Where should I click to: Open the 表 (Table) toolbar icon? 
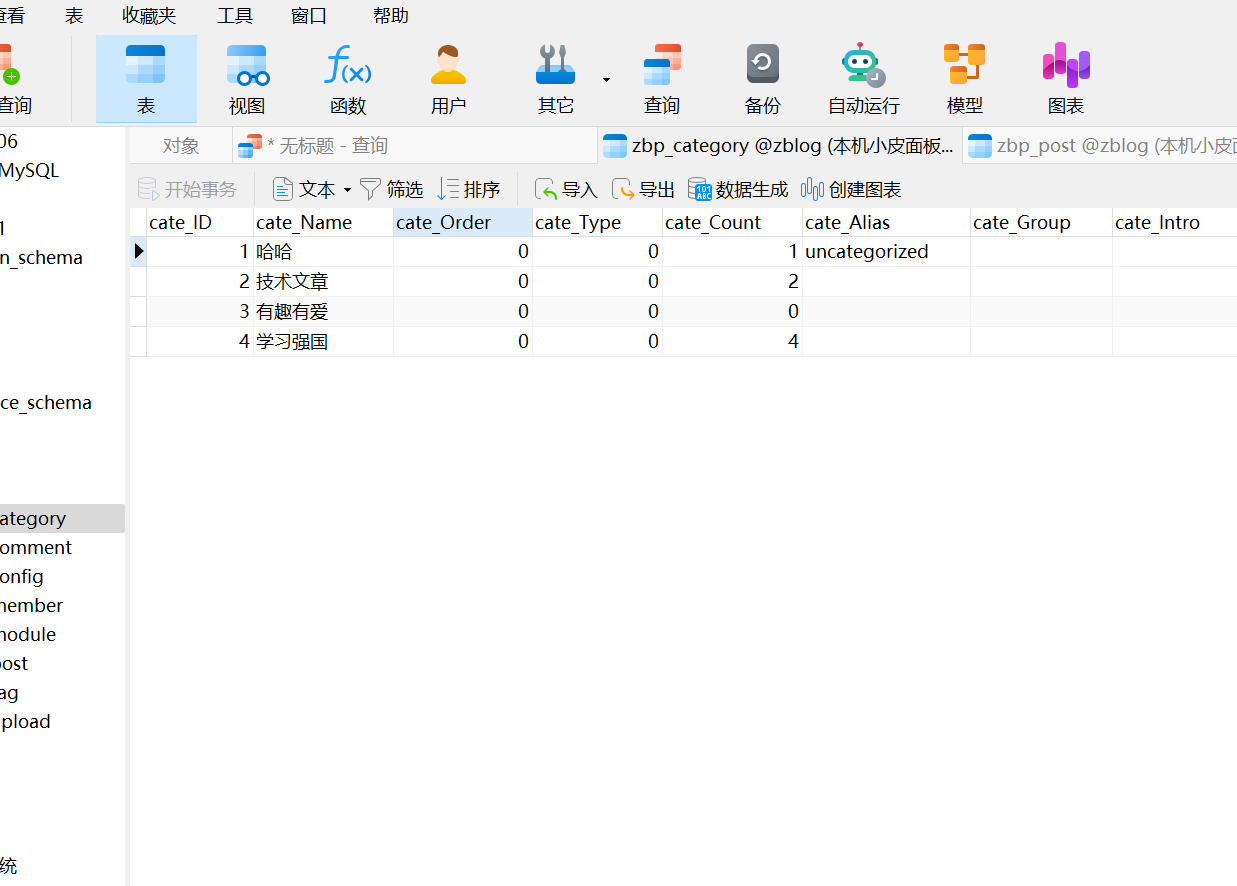(x=146, y=79)
